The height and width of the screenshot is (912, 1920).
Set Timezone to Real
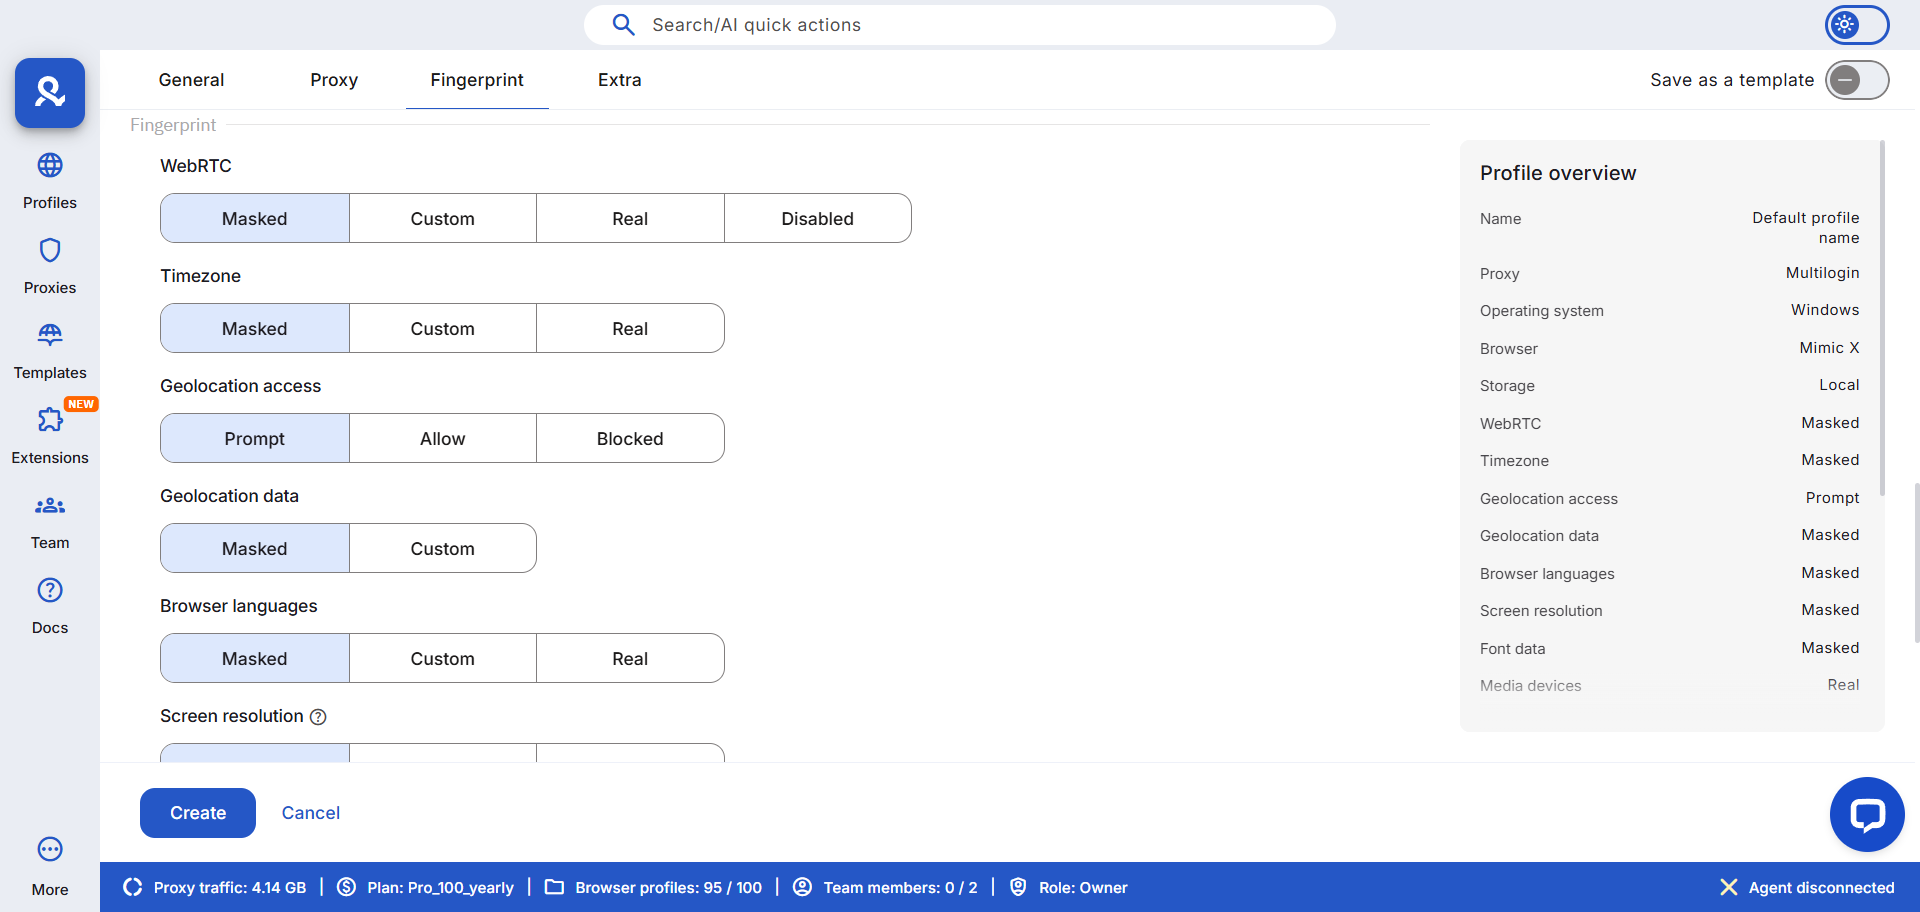629,328
